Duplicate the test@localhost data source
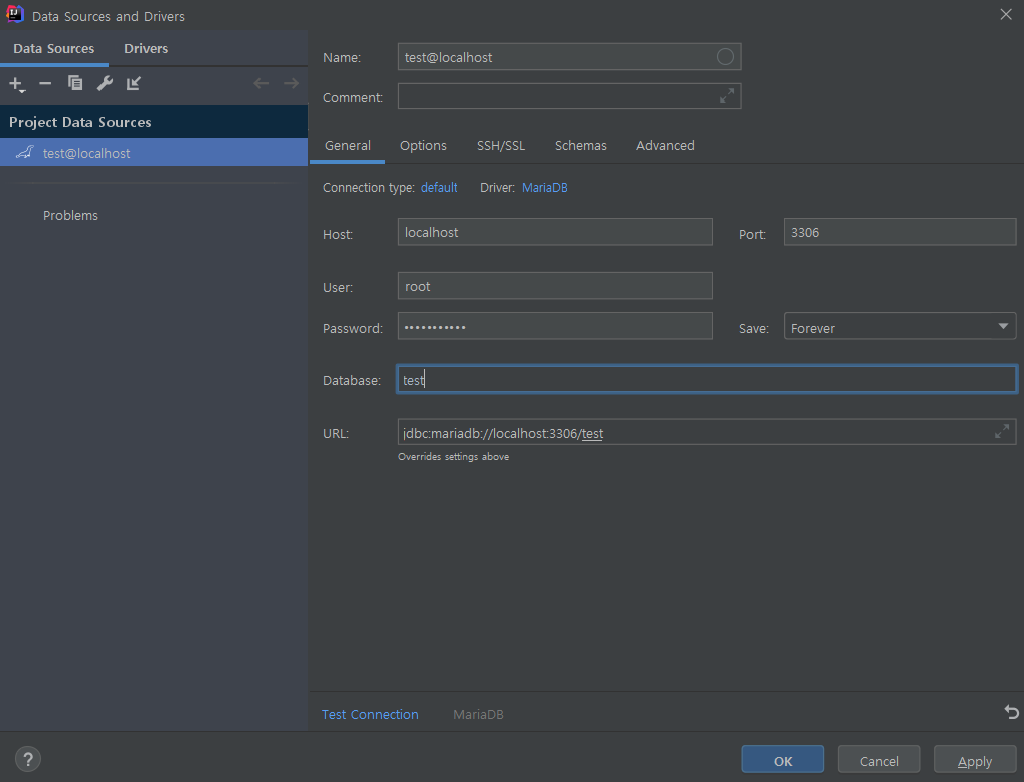The image size is (1024, 782). [x=75, y=84]
